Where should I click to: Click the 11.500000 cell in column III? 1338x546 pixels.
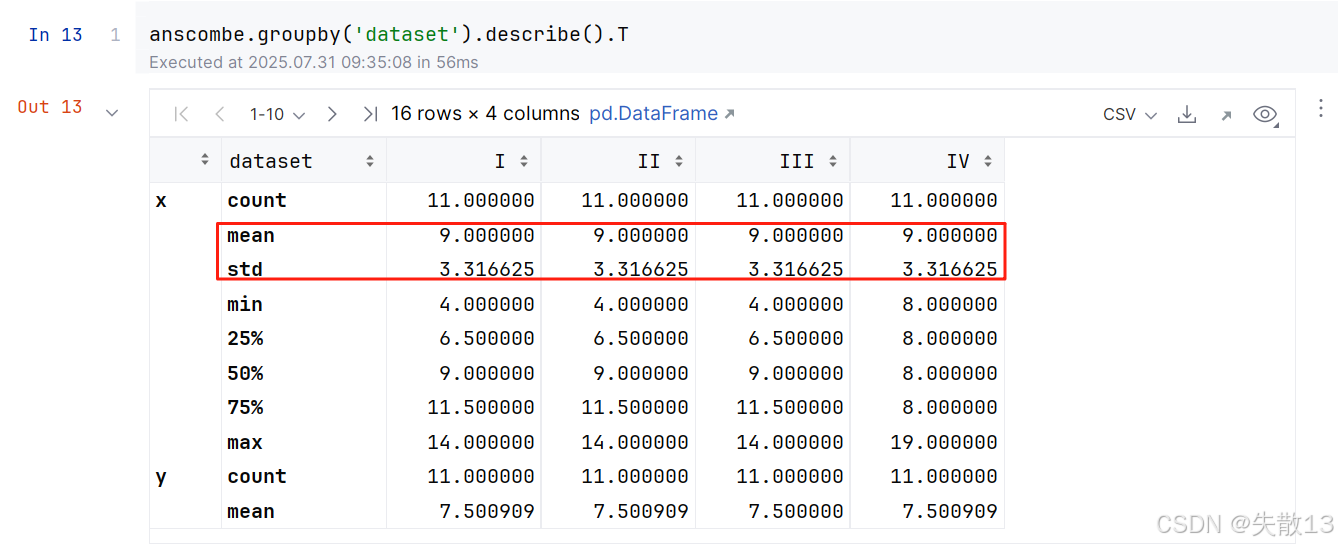[x=790, y=408]
